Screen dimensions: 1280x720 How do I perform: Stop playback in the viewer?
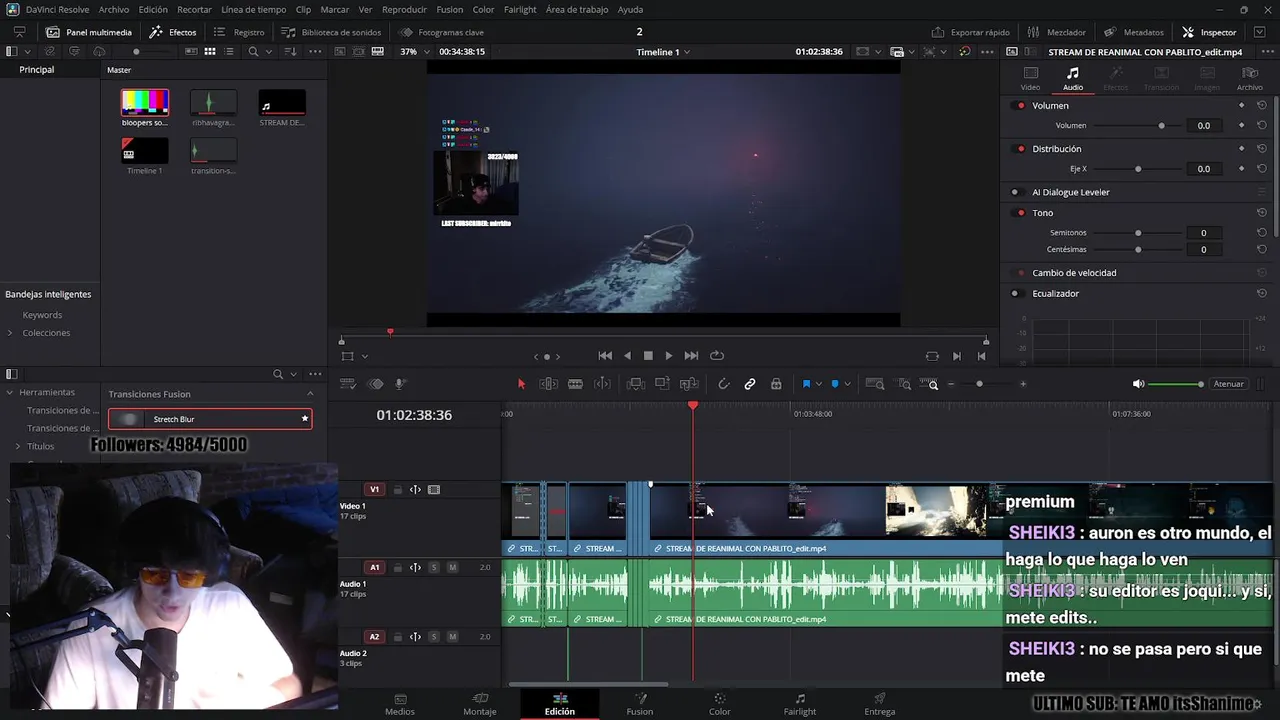[648, 356]
